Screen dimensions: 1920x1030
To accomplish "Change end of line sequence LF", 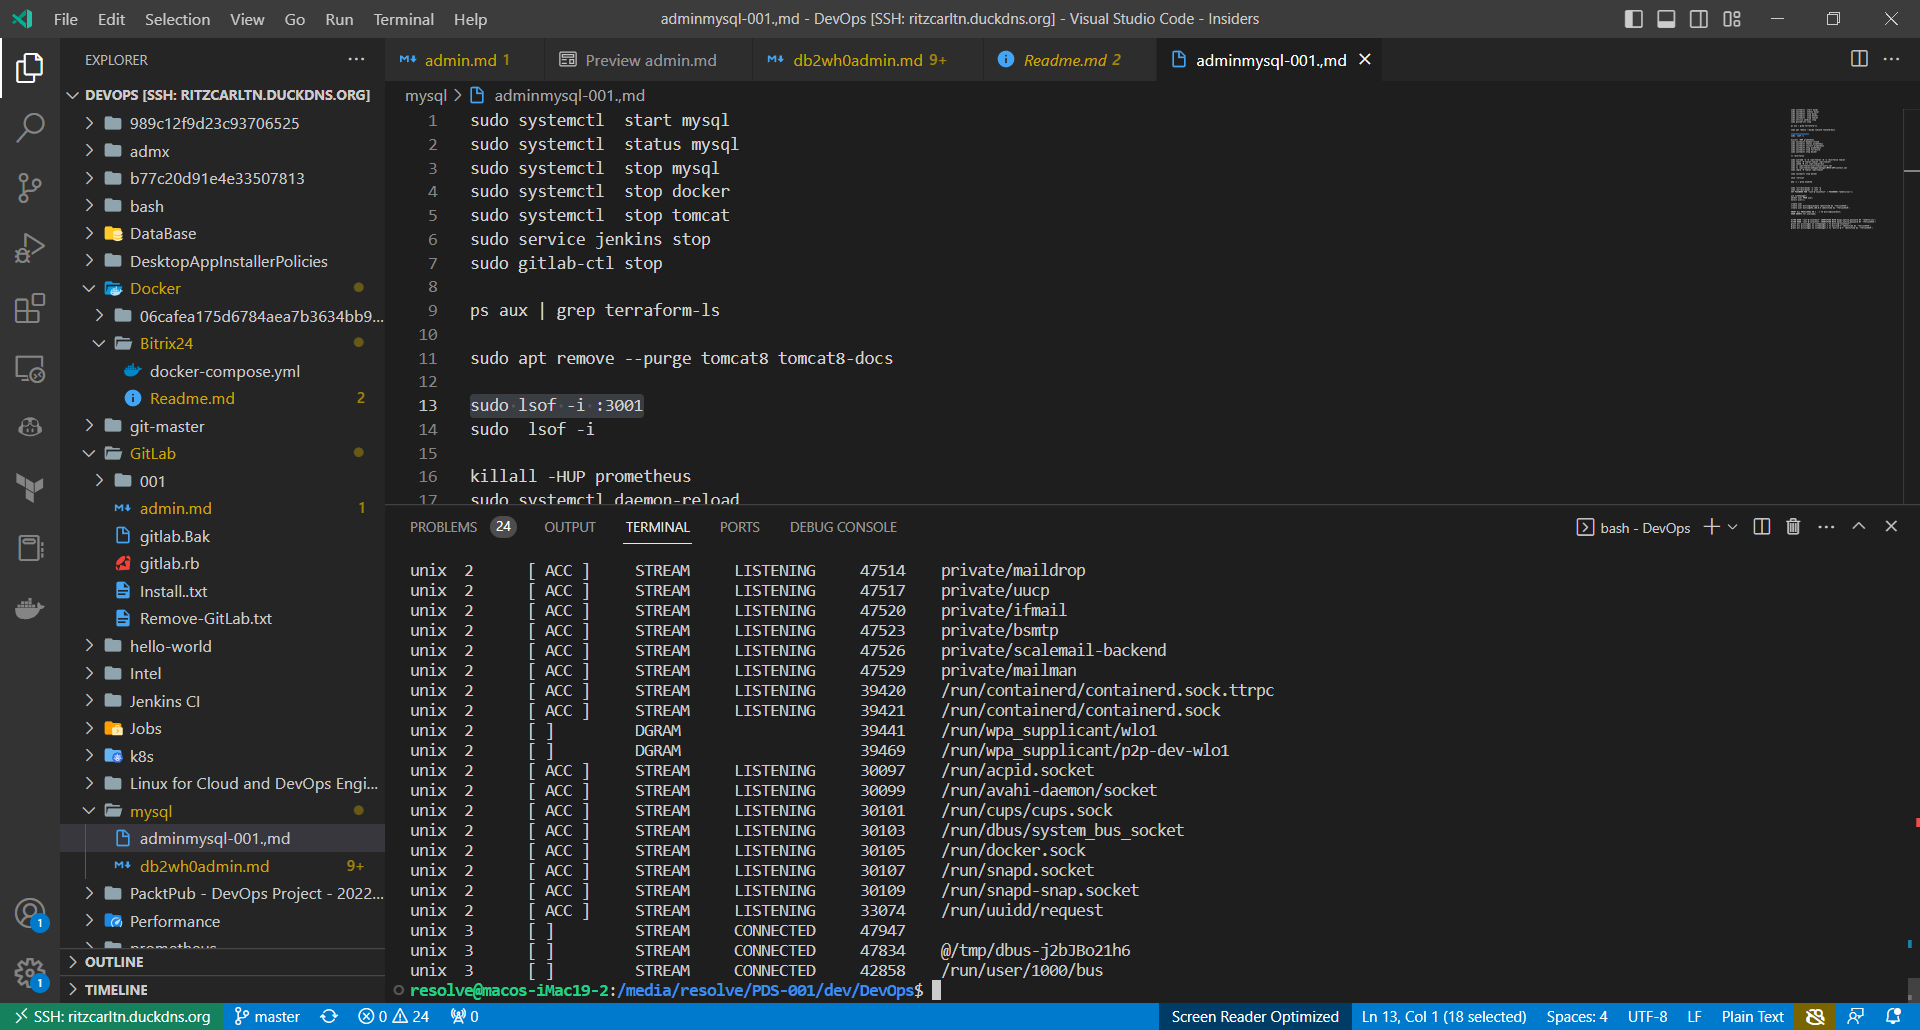I will pos(1694,1016).
